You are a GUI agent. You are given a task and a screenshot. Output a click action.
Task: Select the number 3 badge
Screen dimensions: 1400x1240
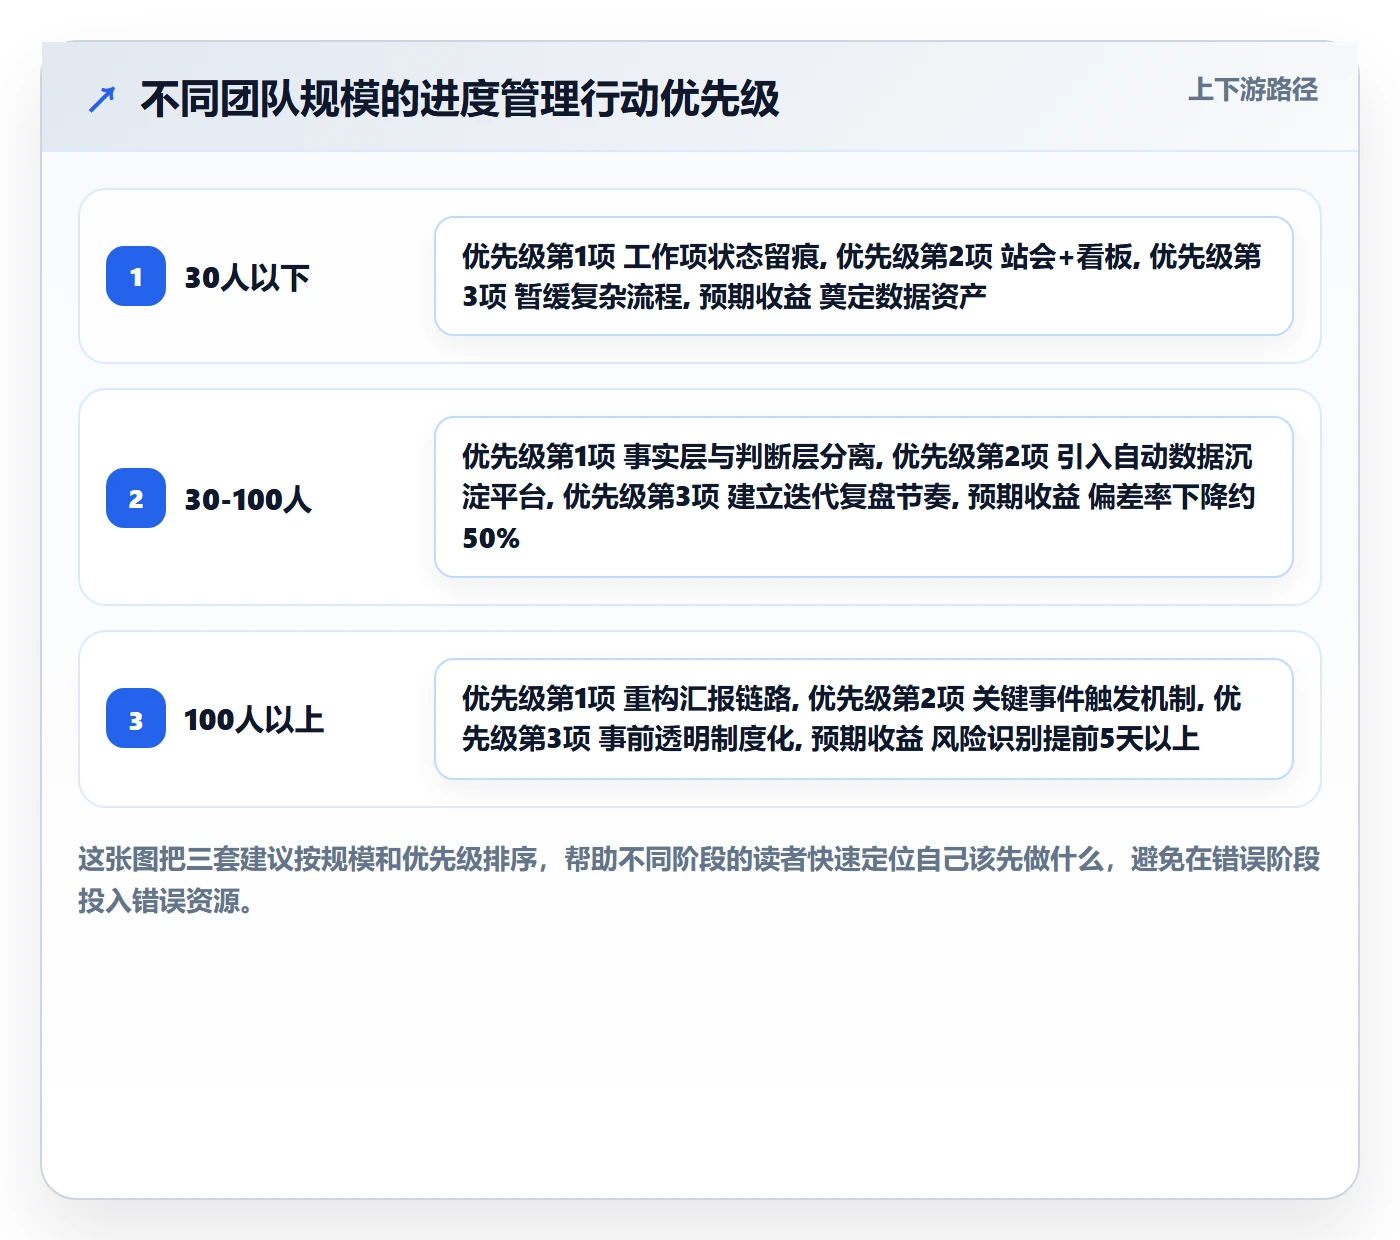[136, 718]
